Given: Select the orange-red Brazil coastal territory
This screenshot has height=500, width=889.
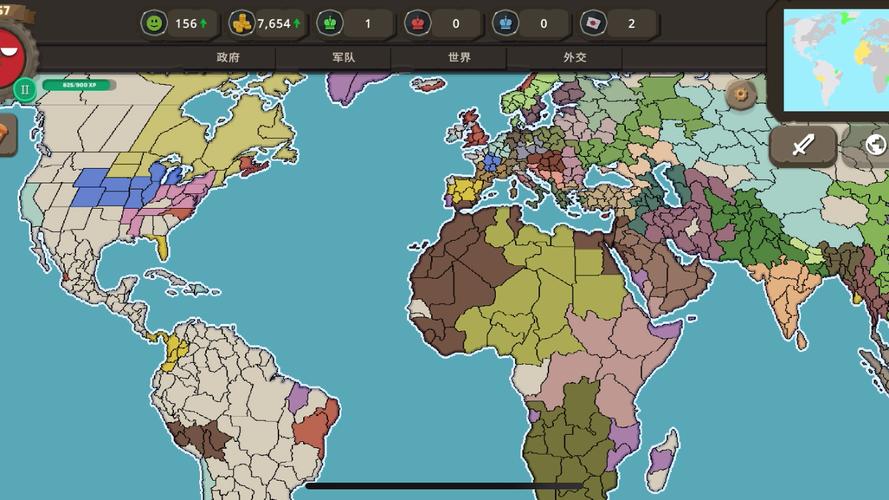Looking at the screenshot, I should pos(315,428).
